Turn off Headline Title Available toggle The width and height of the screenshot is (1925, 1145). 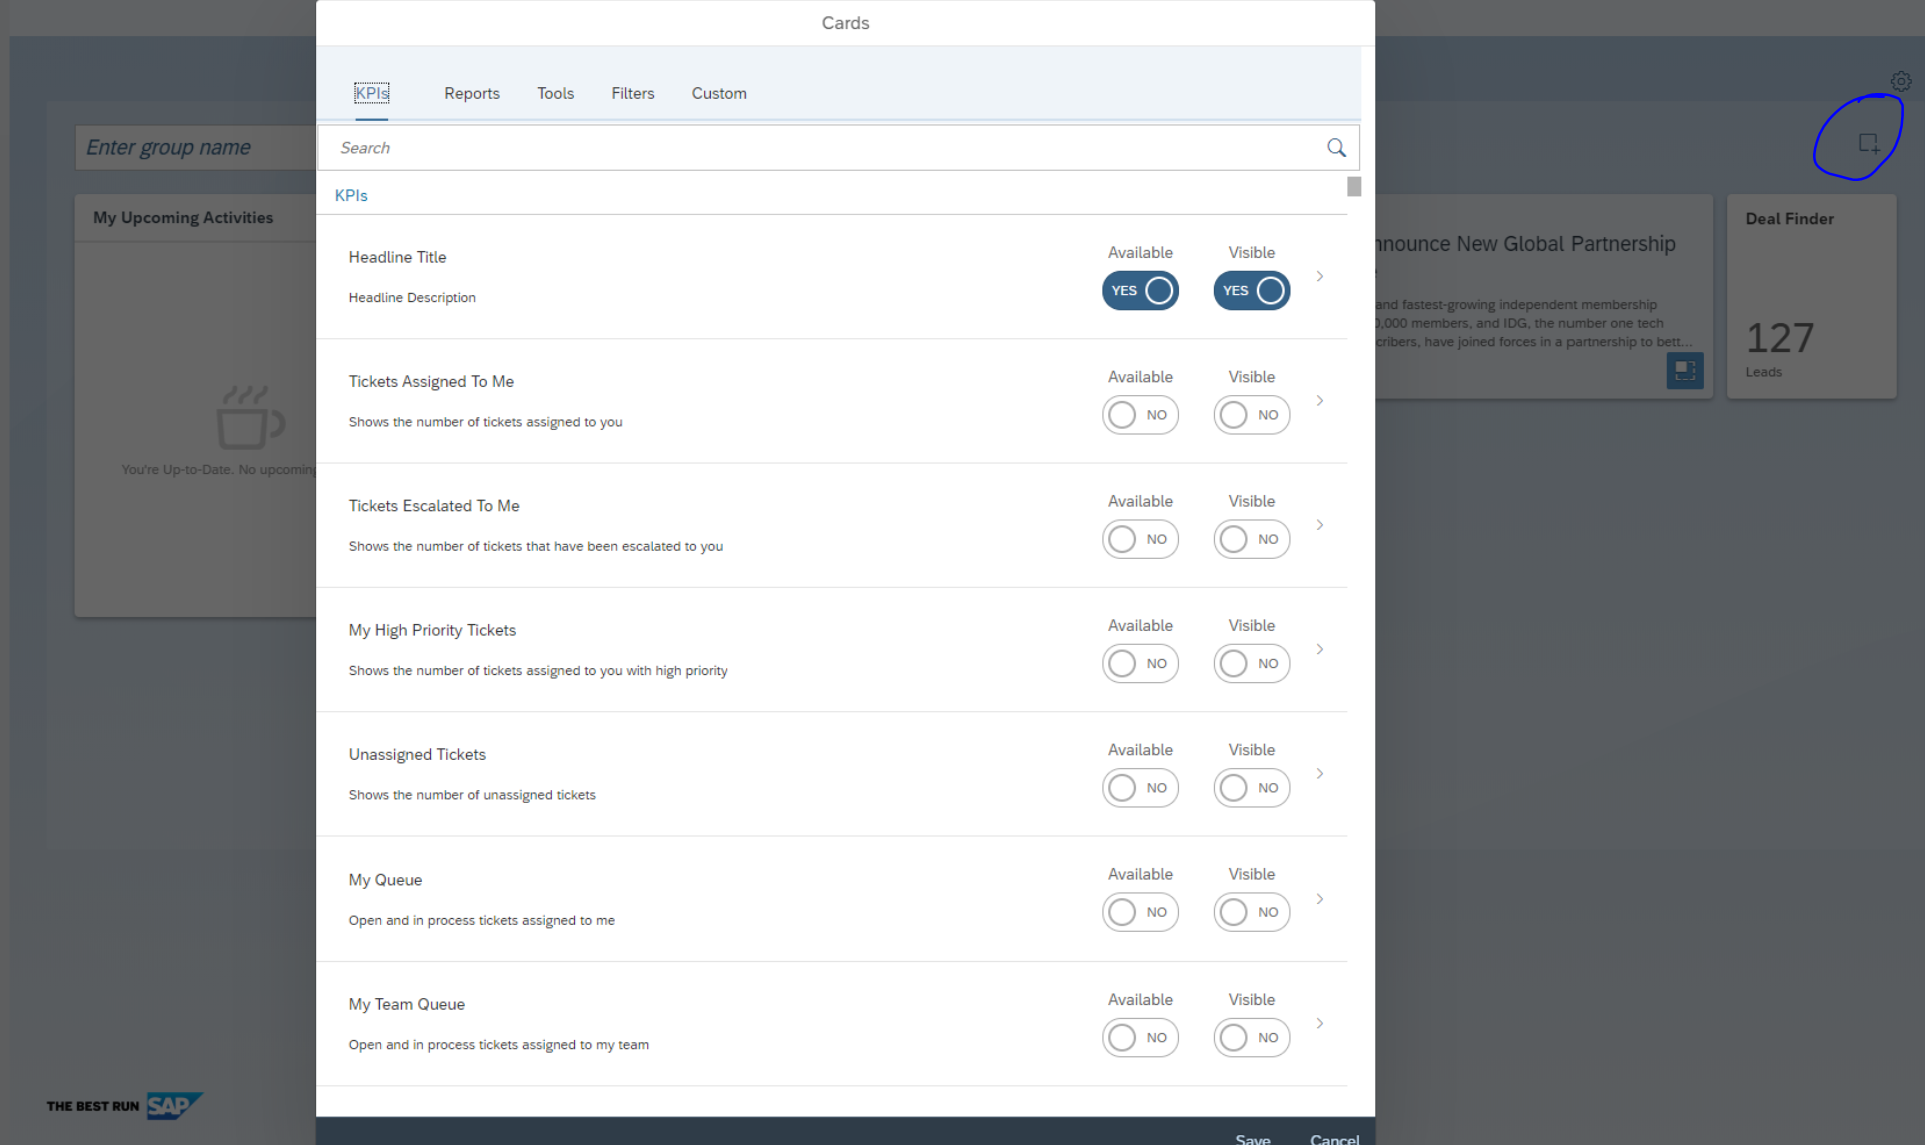1140,291
